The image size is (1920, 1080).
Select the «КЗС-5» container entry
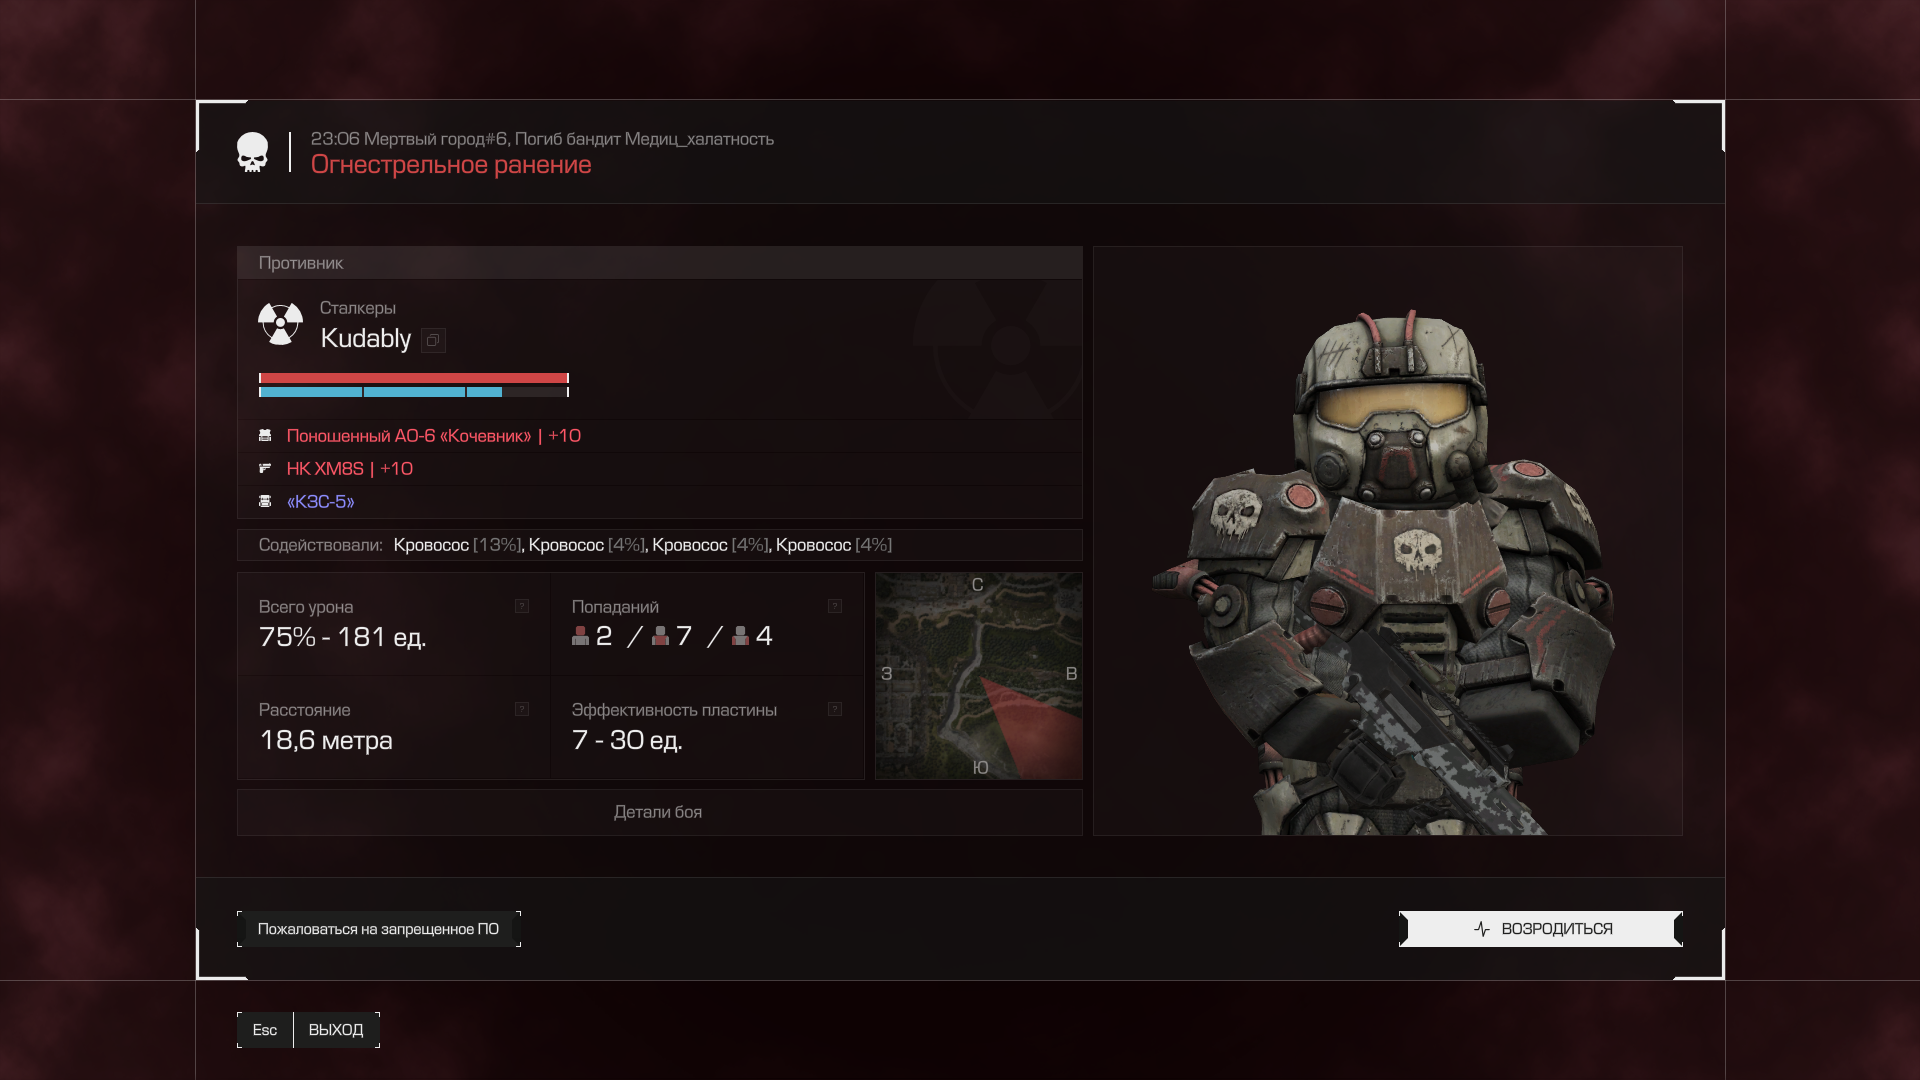pyautogui.click(x=320, y=502)
